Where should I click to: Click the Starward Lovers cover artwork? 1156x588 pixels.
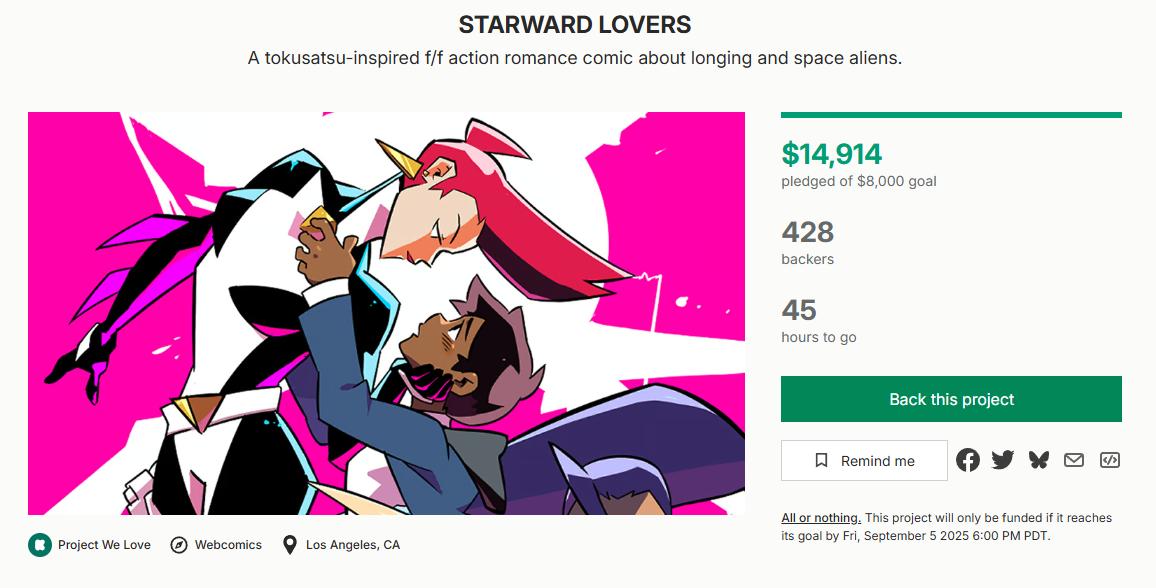386,313
